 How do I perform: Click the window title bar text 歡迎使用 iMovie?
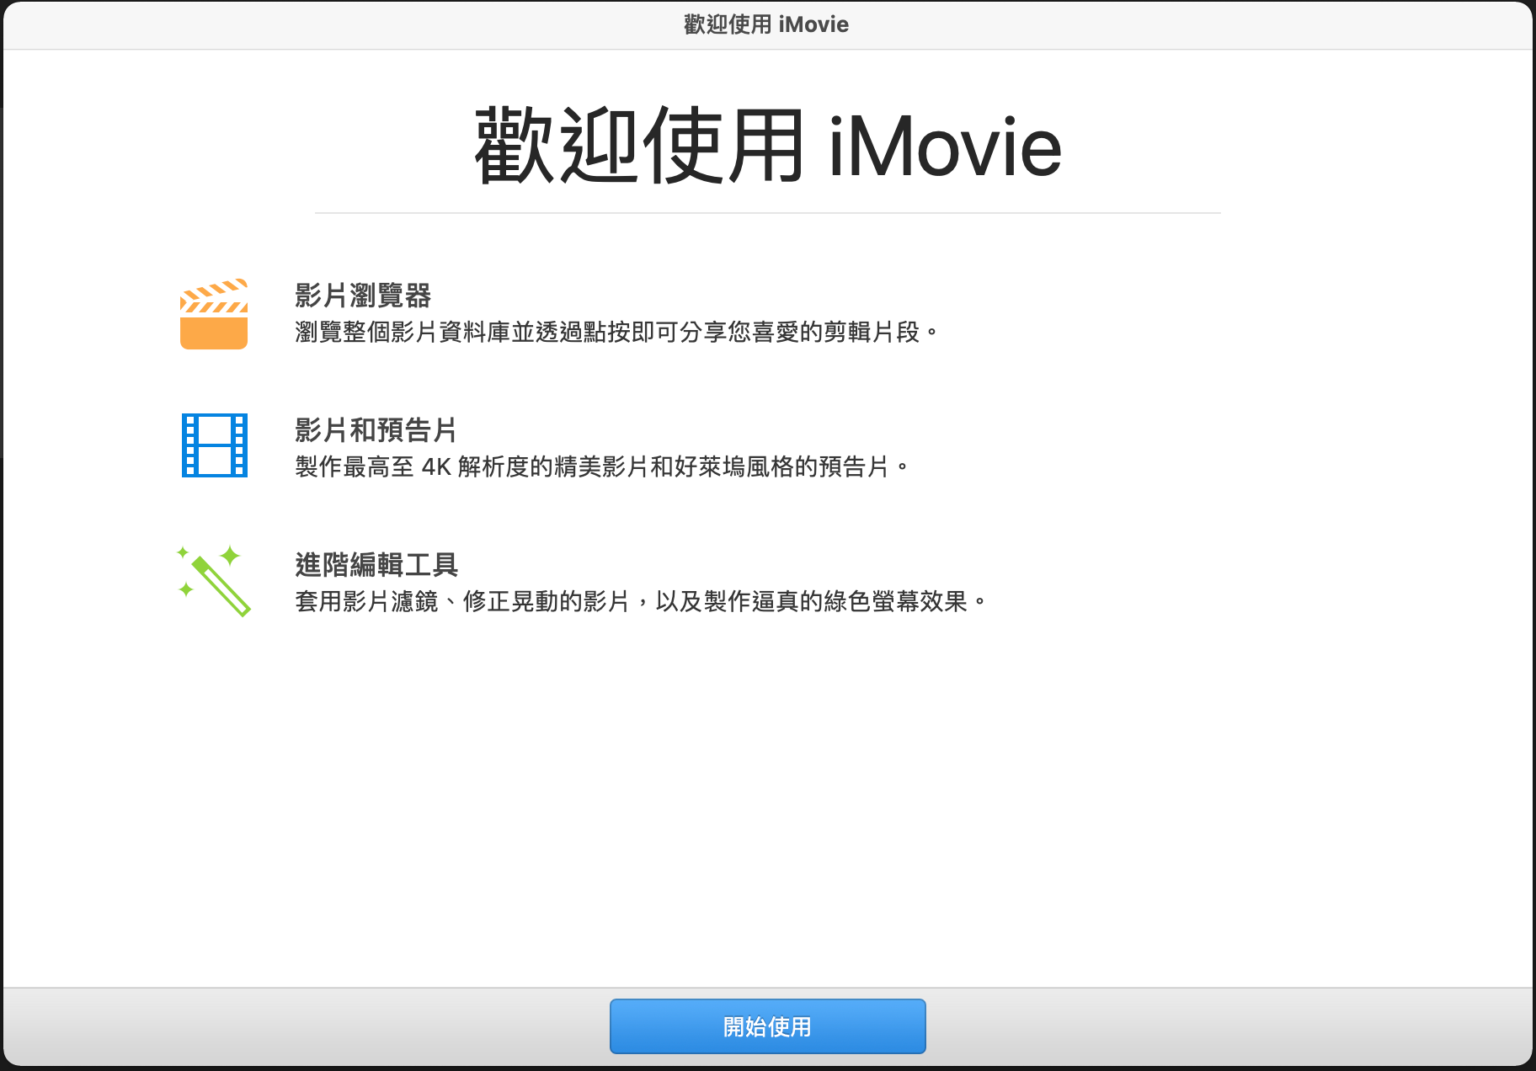[766, 25]
